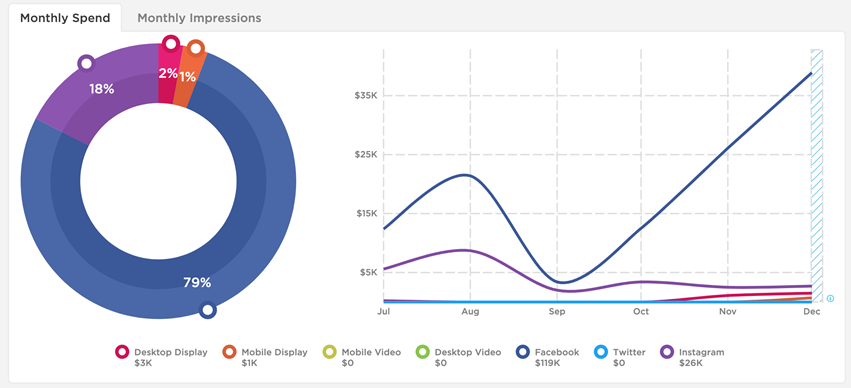Toggle the Mobile Video legend circle

tap(329, 352)
